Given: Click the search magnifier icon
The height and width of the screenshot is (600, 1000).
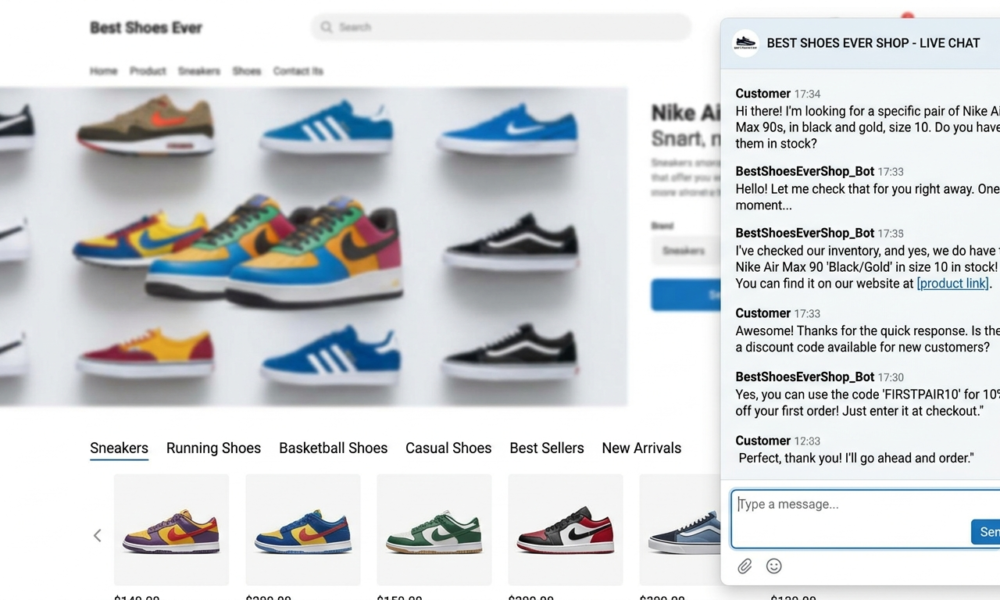Looking at the screenshot, I should coord(327,27).
